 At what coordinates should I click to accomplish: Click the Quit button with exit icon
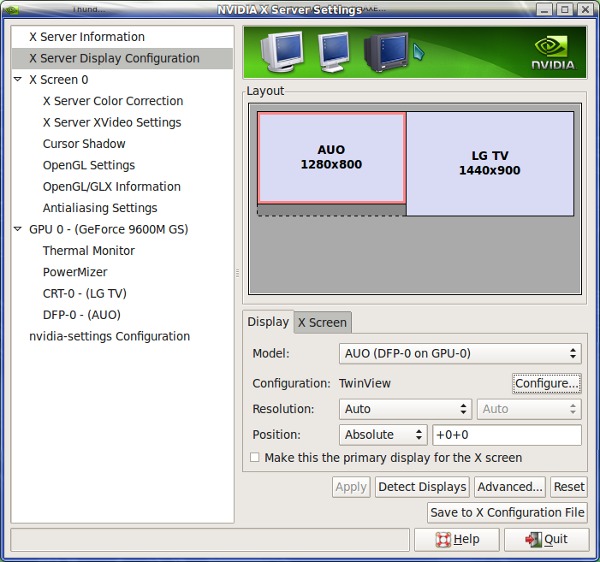pyautogui.click(x=545, y=539)
